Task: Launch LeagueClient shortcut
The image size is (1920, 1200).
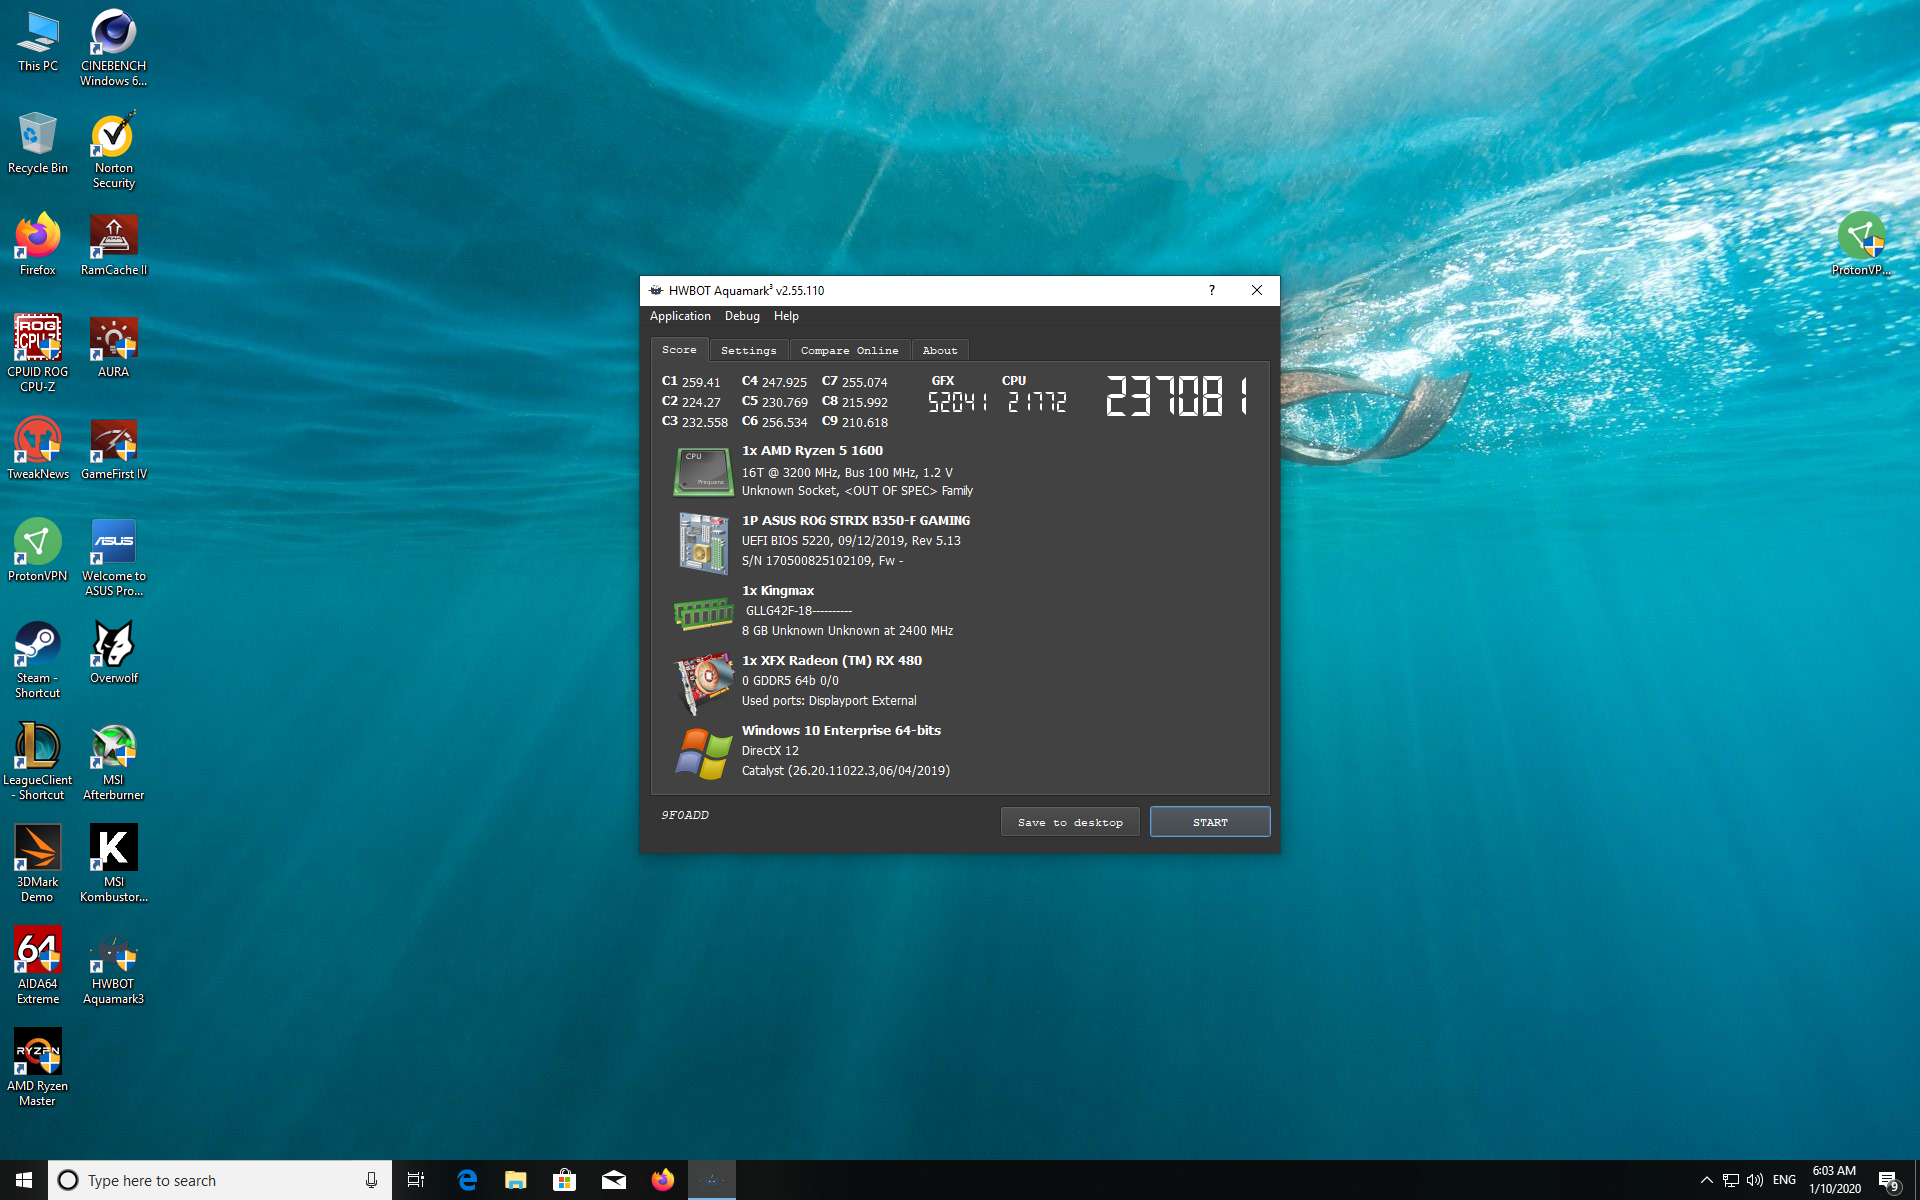Action: tap(38, 762)
